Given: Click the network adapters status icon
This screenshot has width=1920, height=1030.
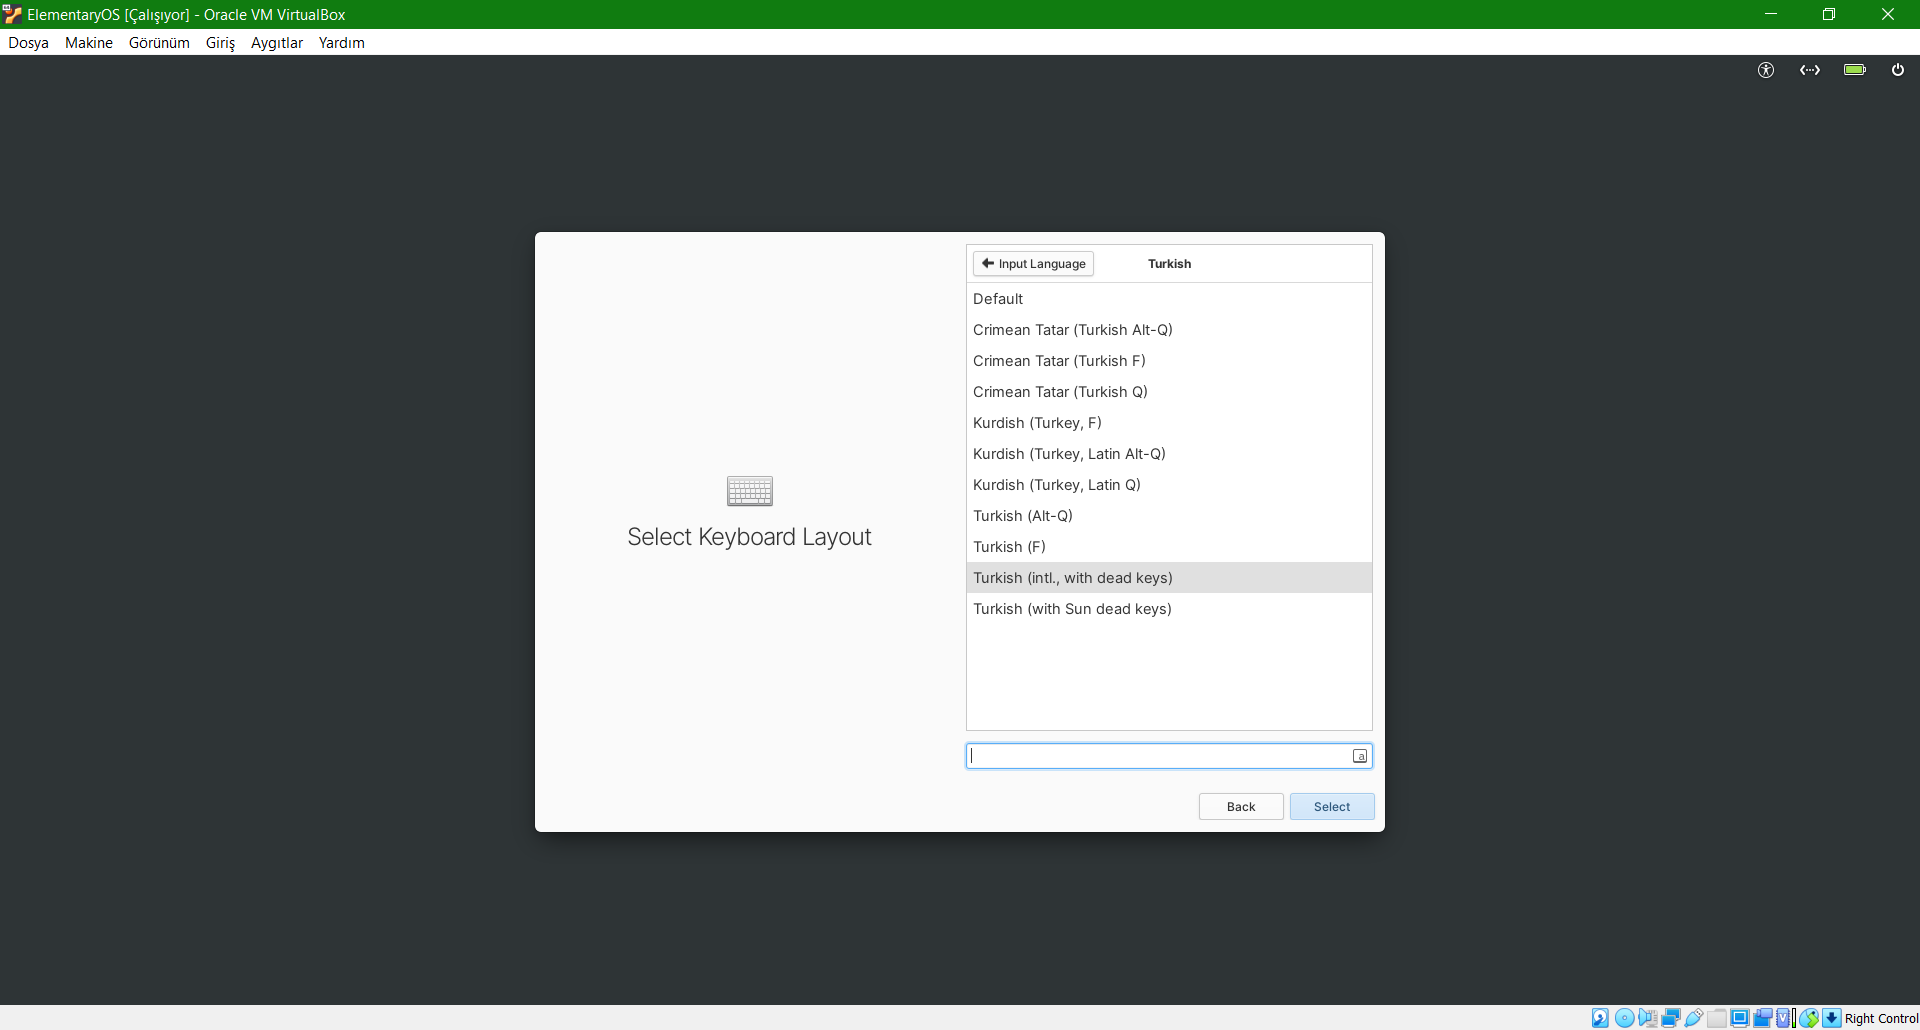Looking at the screenshot, I should tap(1671, 1018).
